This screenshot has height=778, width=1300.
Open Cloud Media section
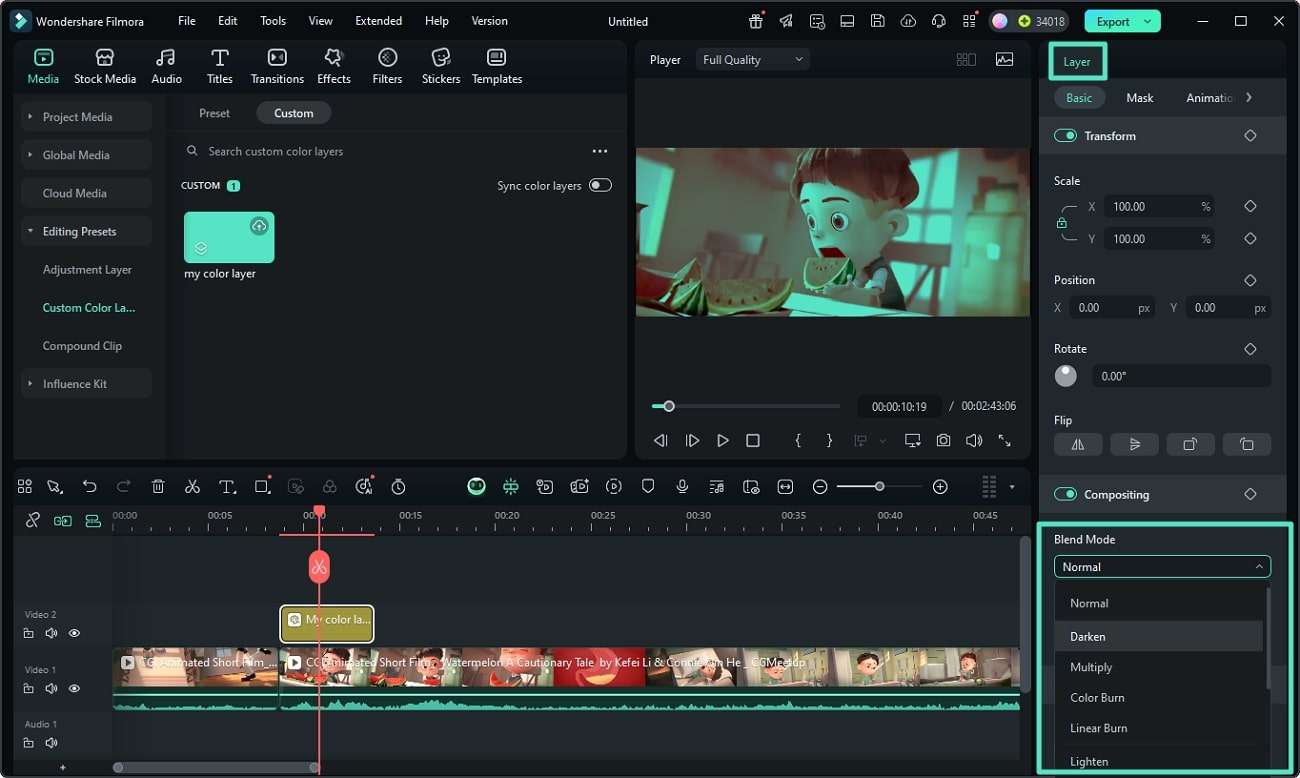pyautogui.click(x=87, y=193)
